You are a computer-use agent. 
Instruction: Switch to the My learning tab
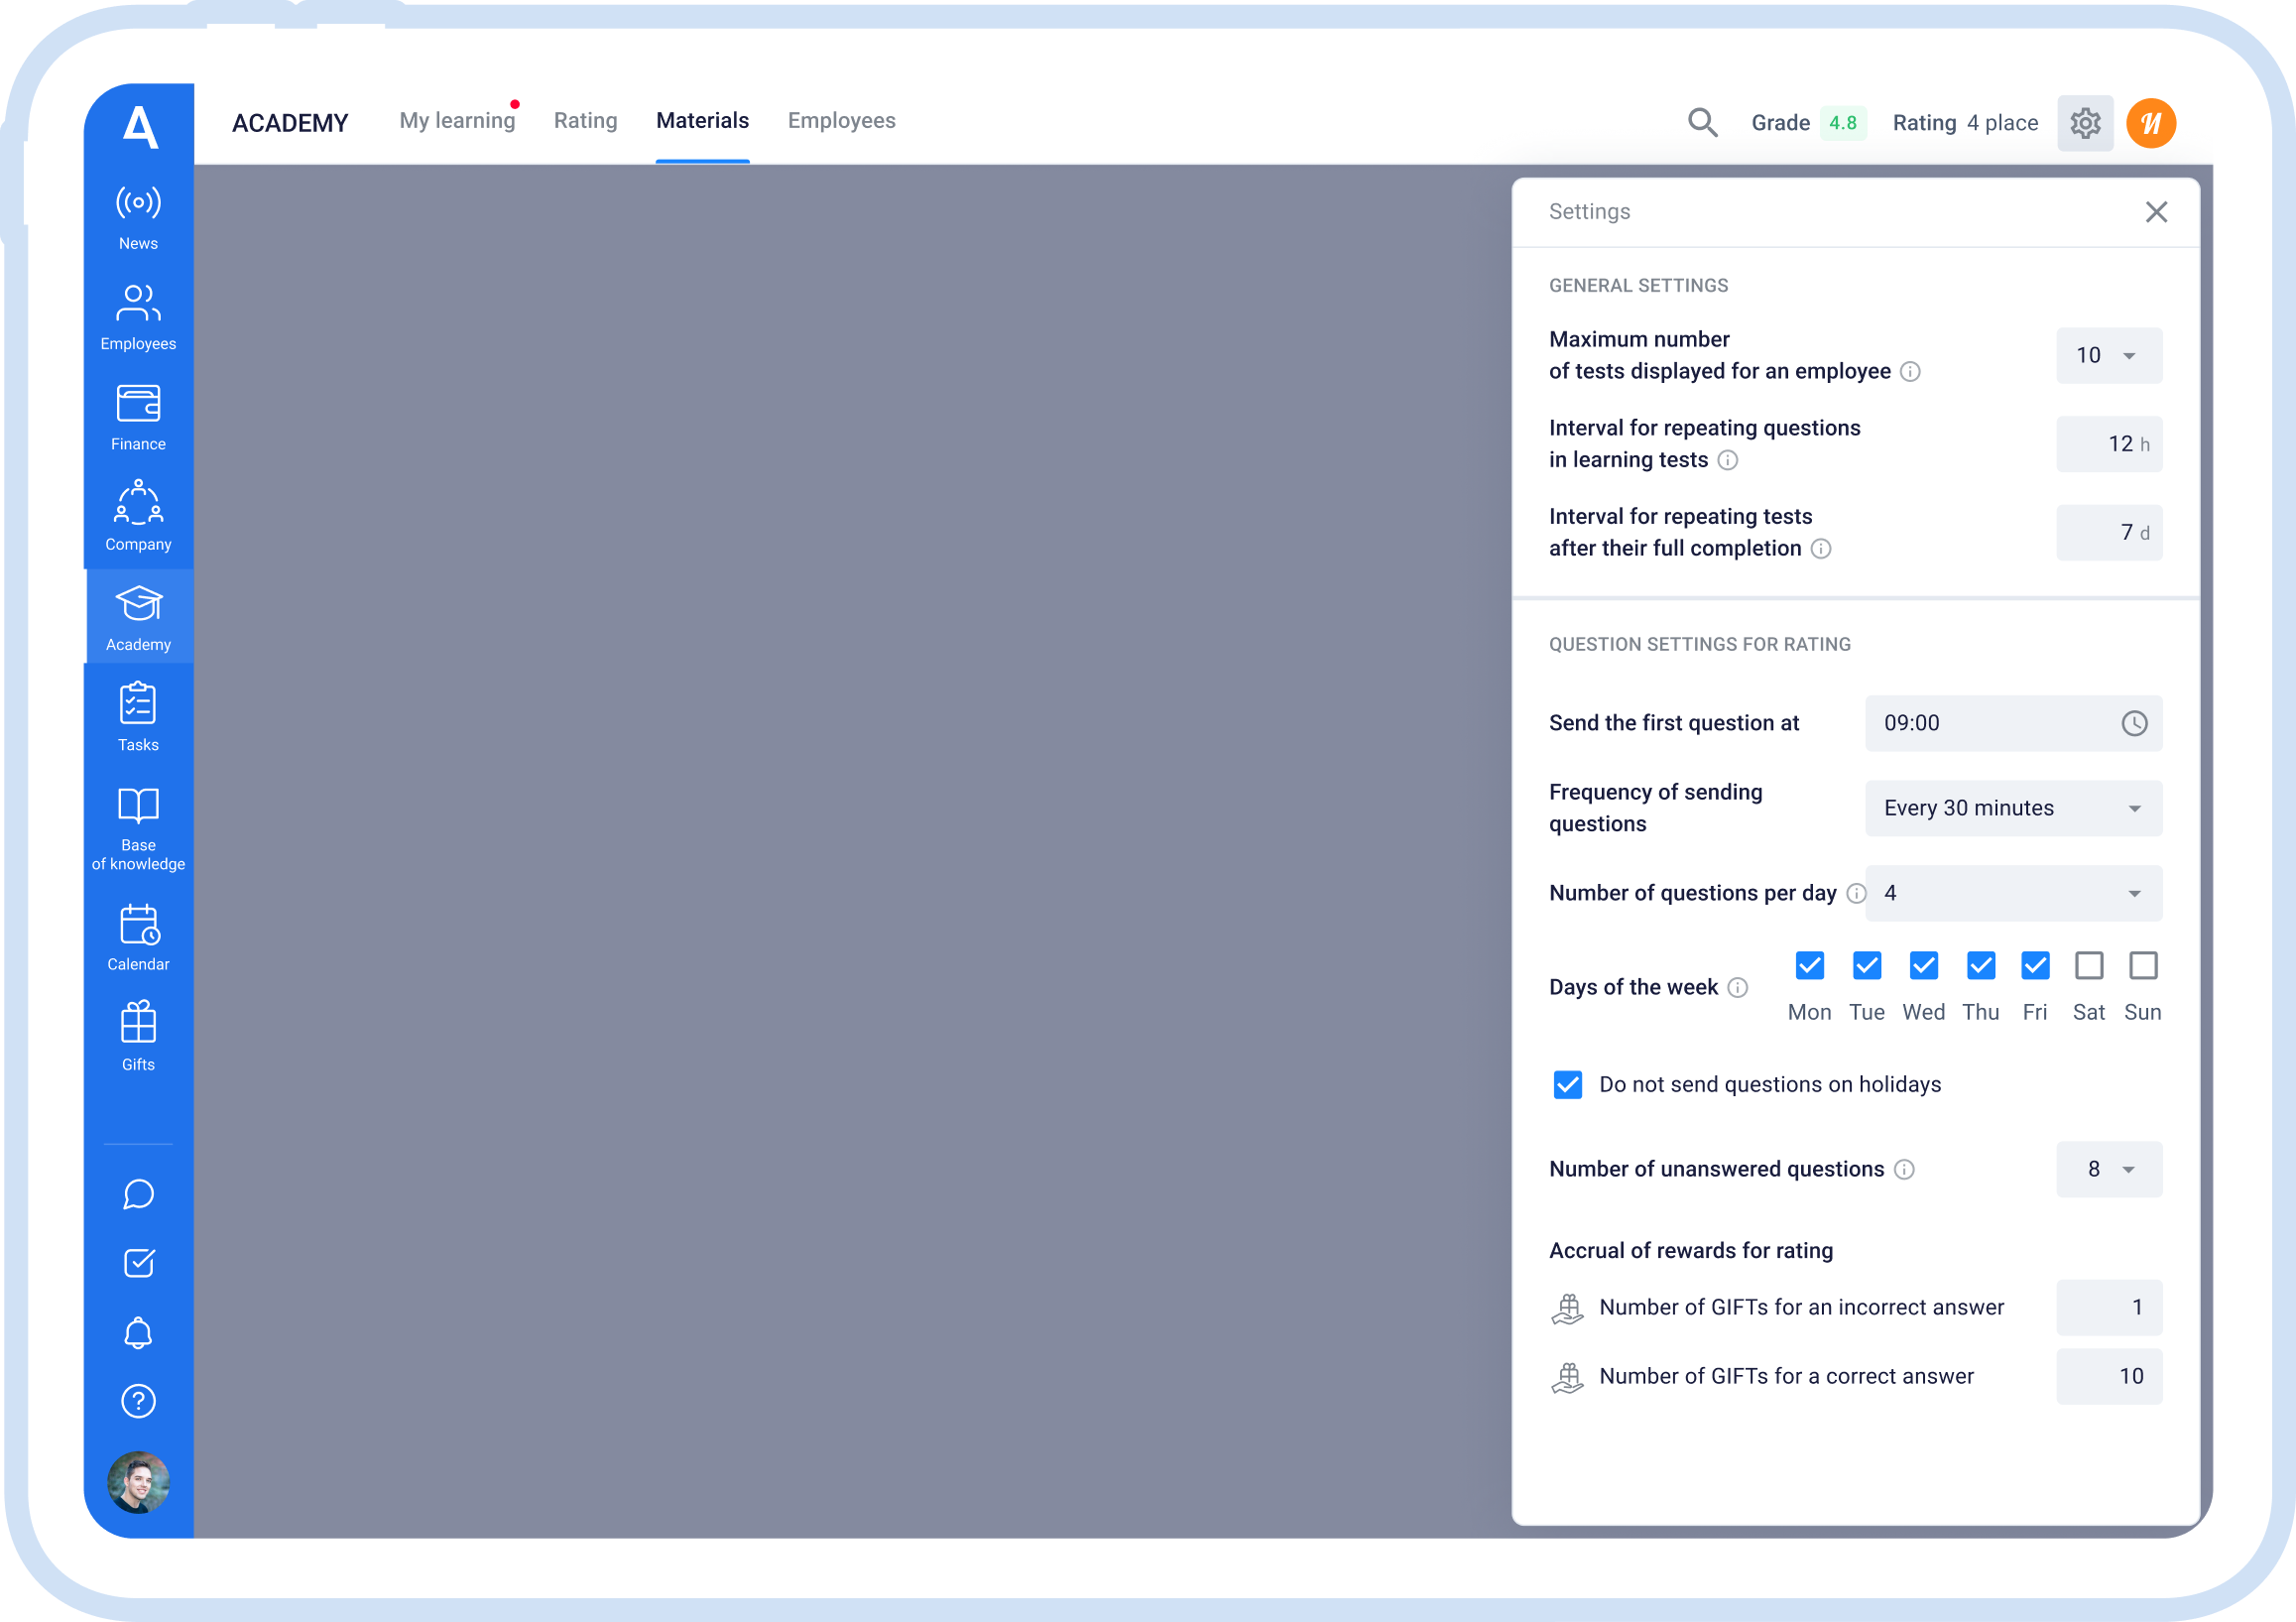pyautogui.click(x=457, y=121)
